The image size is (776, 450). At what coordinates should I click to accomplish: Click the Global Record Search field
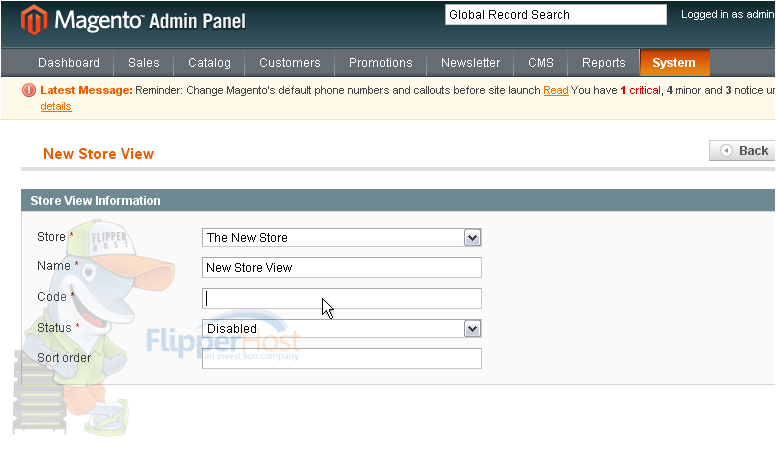[x=556, y=15]
